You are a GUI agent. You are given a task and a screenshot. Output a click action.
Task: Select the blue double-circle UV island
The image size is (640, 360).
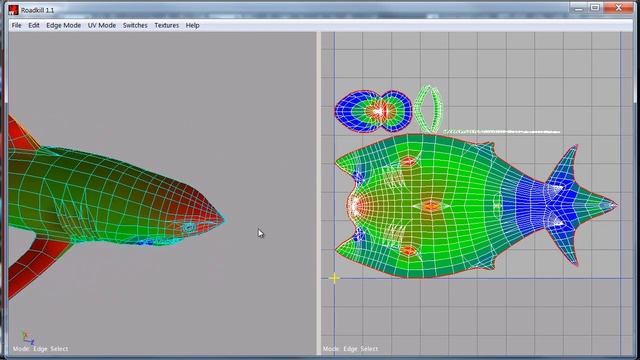click(x=373, y=111)
